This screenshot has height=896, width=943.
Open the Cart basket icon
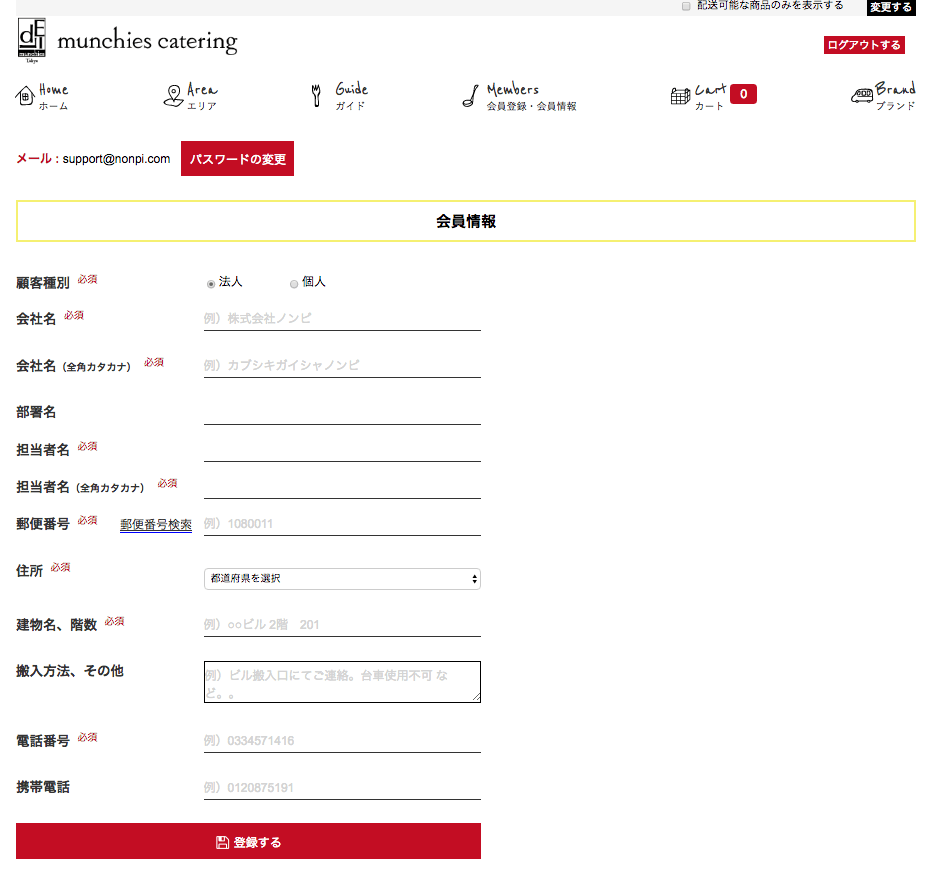click(x=680, y=96)
